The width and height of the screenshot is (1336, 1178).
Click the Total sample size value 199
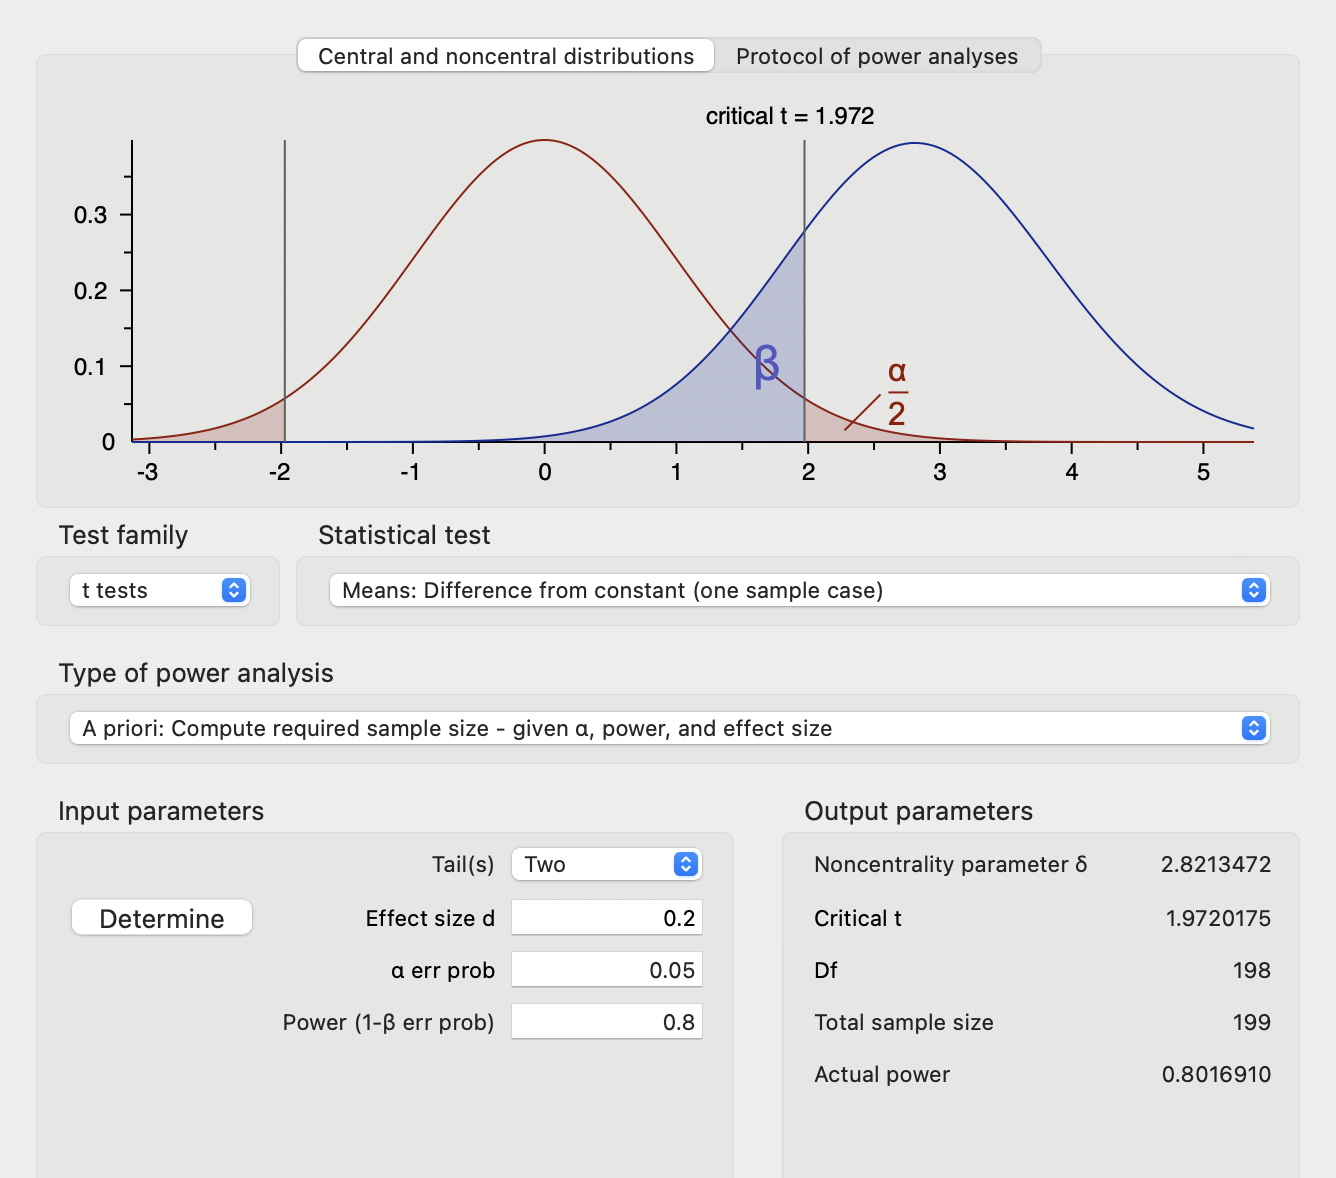pos(1251,1022)
